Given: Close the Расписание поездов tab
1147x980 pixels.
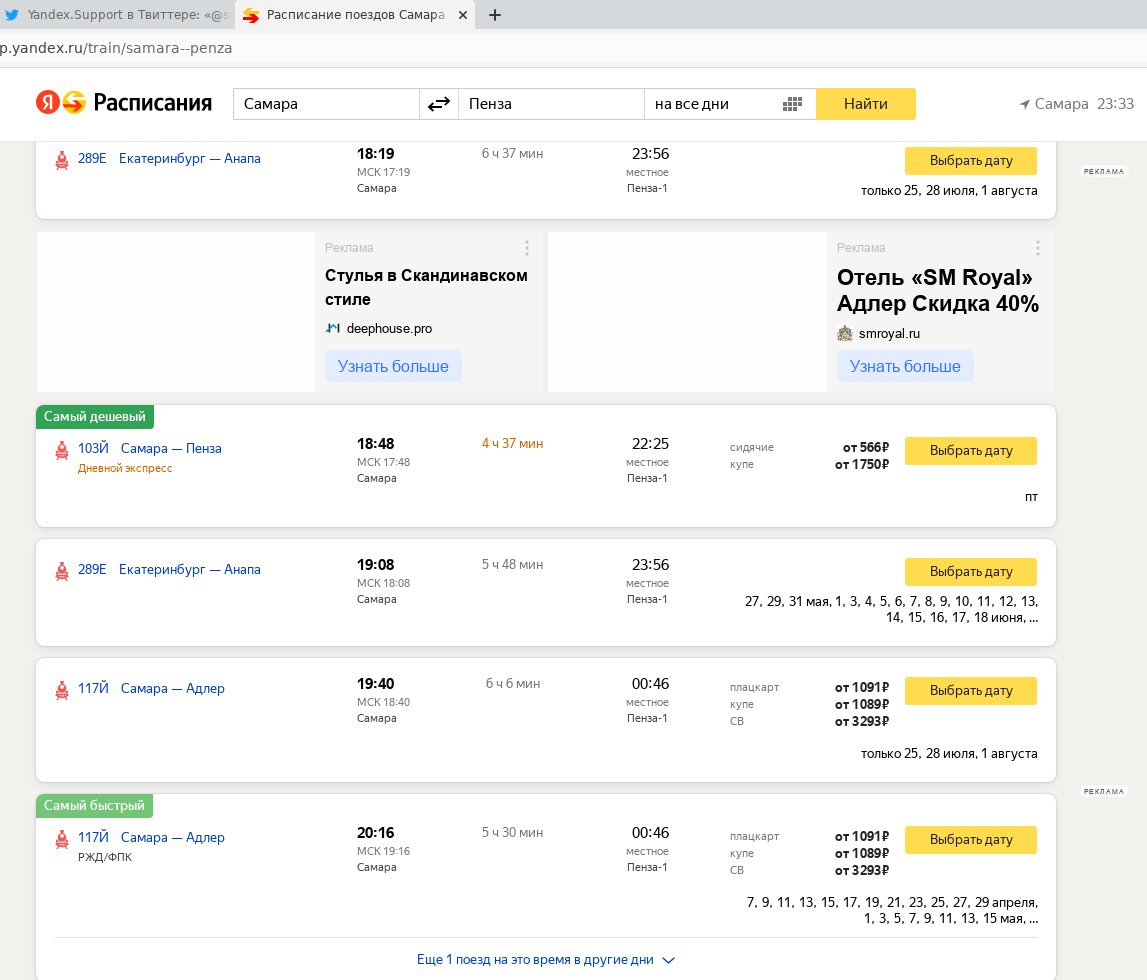Looking at the screenshot, I should pyautogui.click(x=462, y=15).
